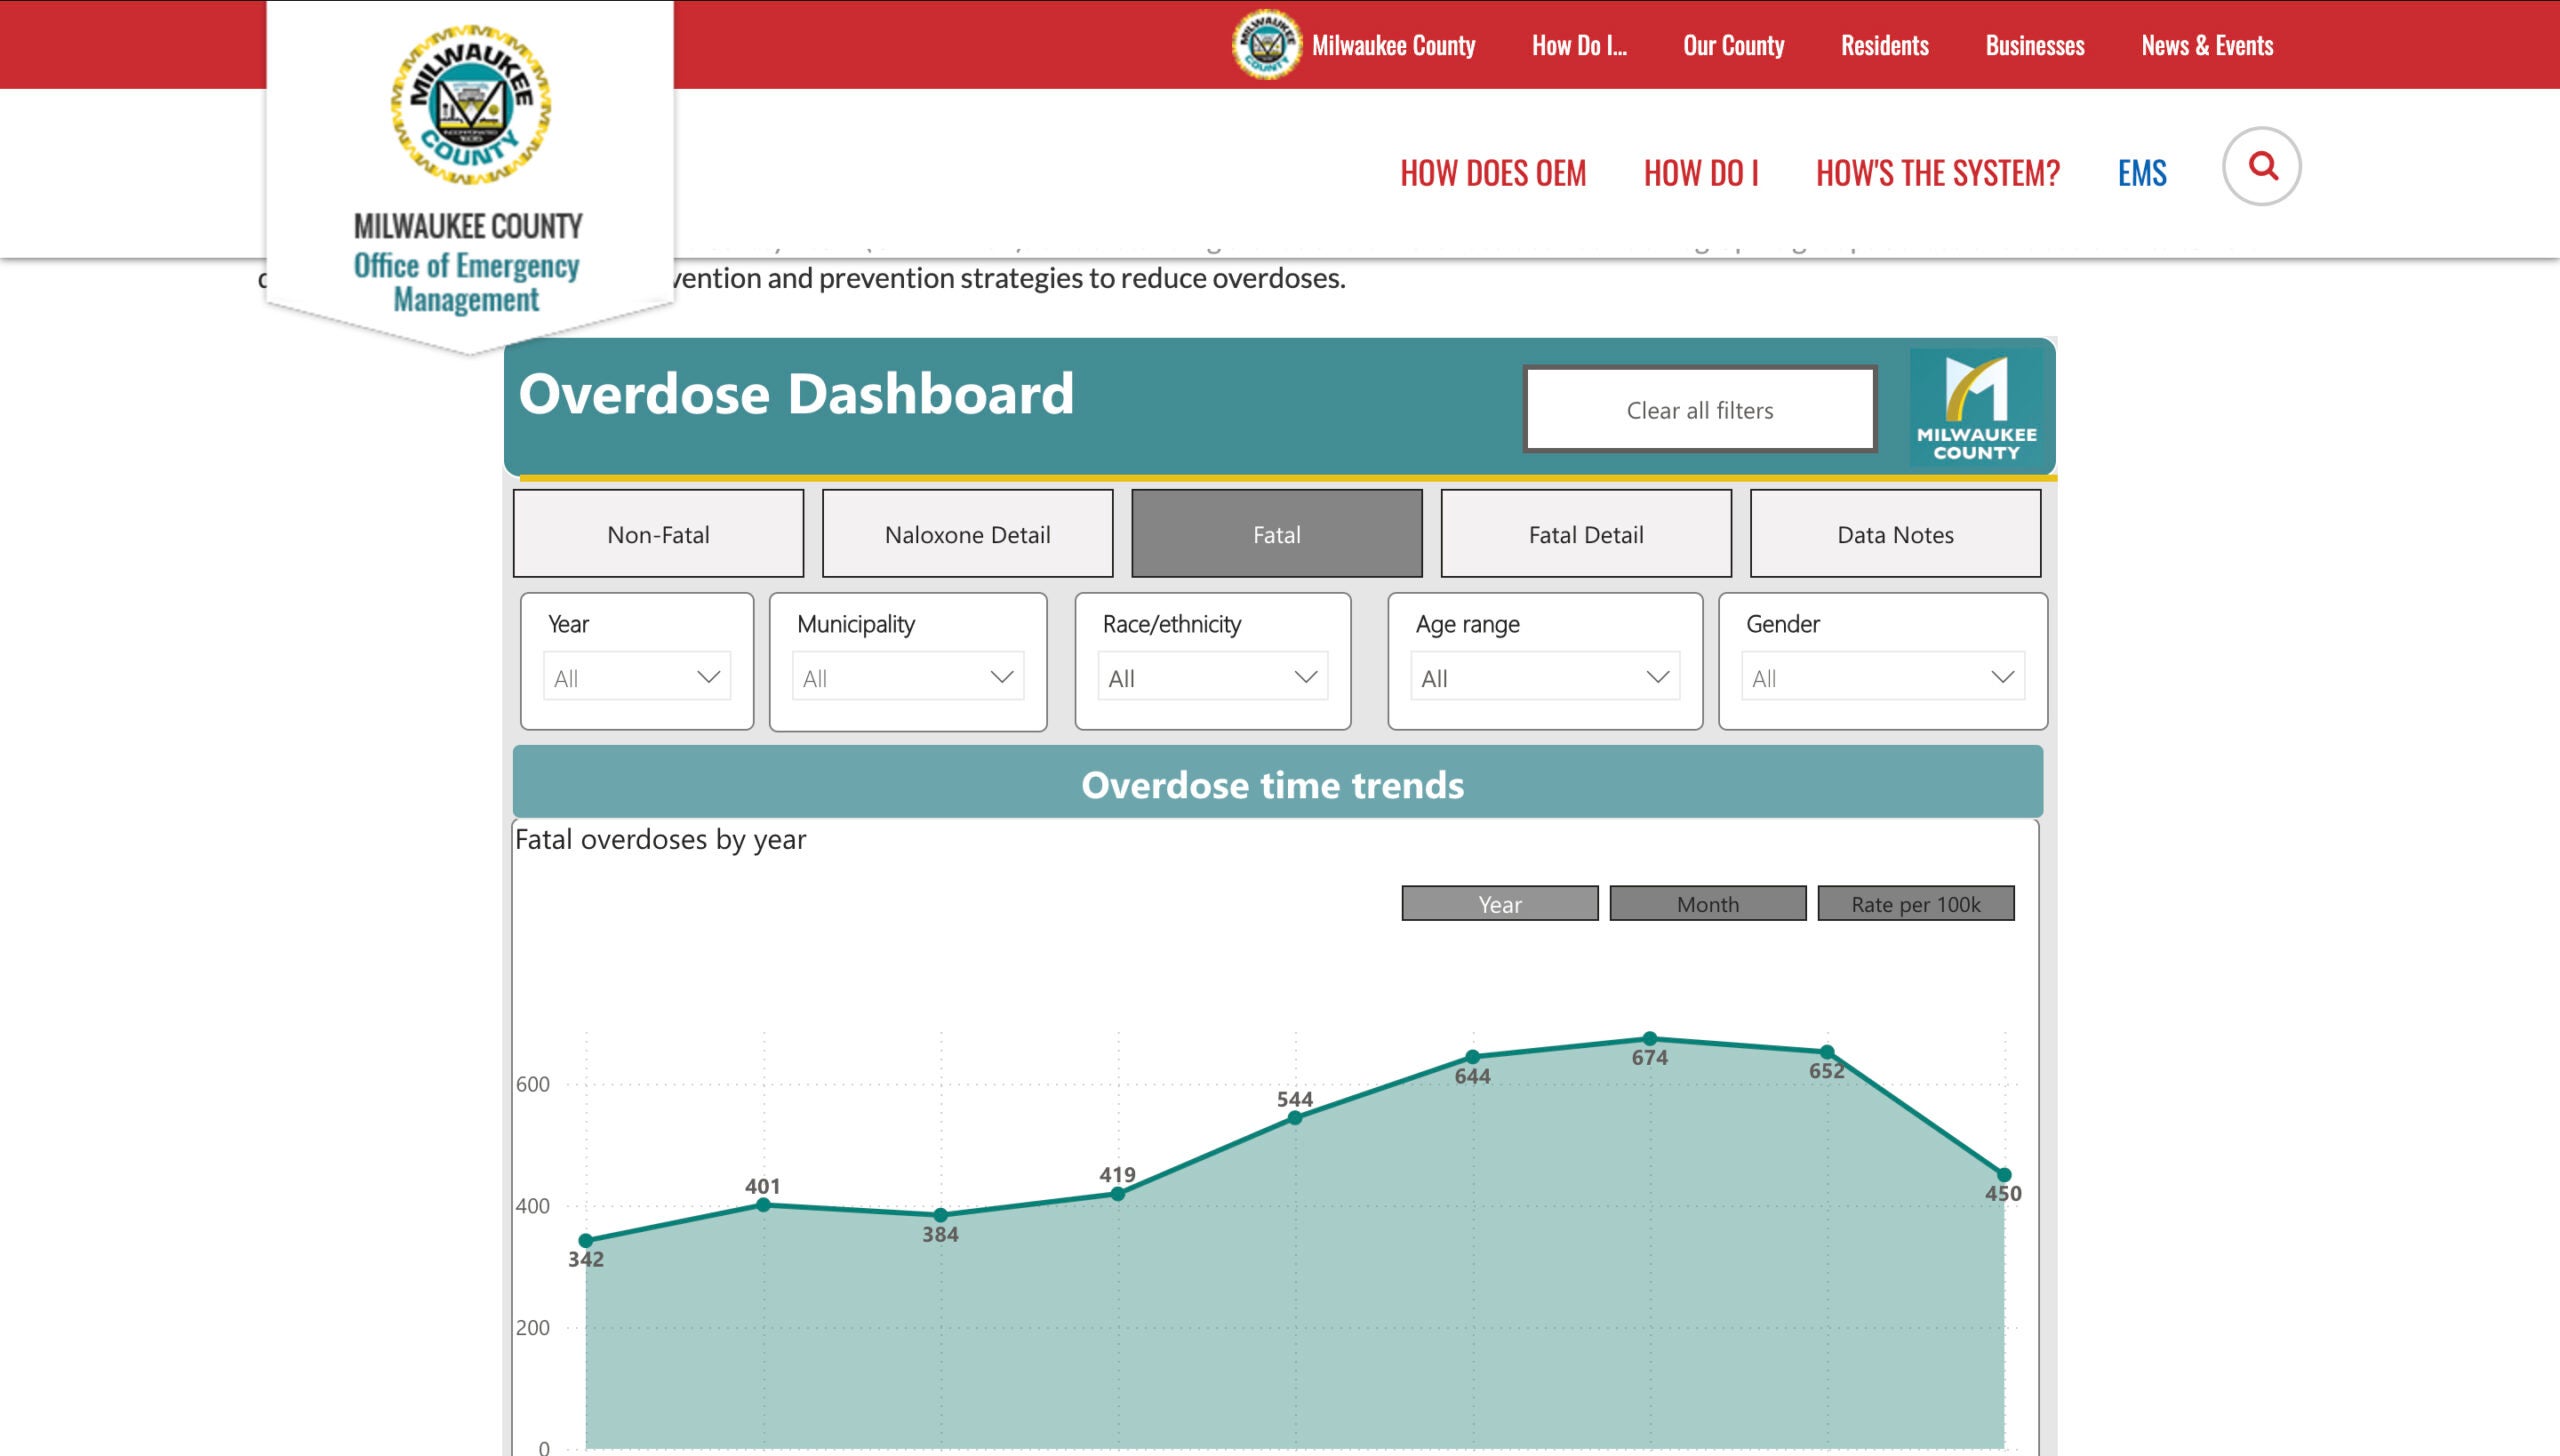Open the Year filter dropdown
2560x1456 pixels.
(637, 678)
